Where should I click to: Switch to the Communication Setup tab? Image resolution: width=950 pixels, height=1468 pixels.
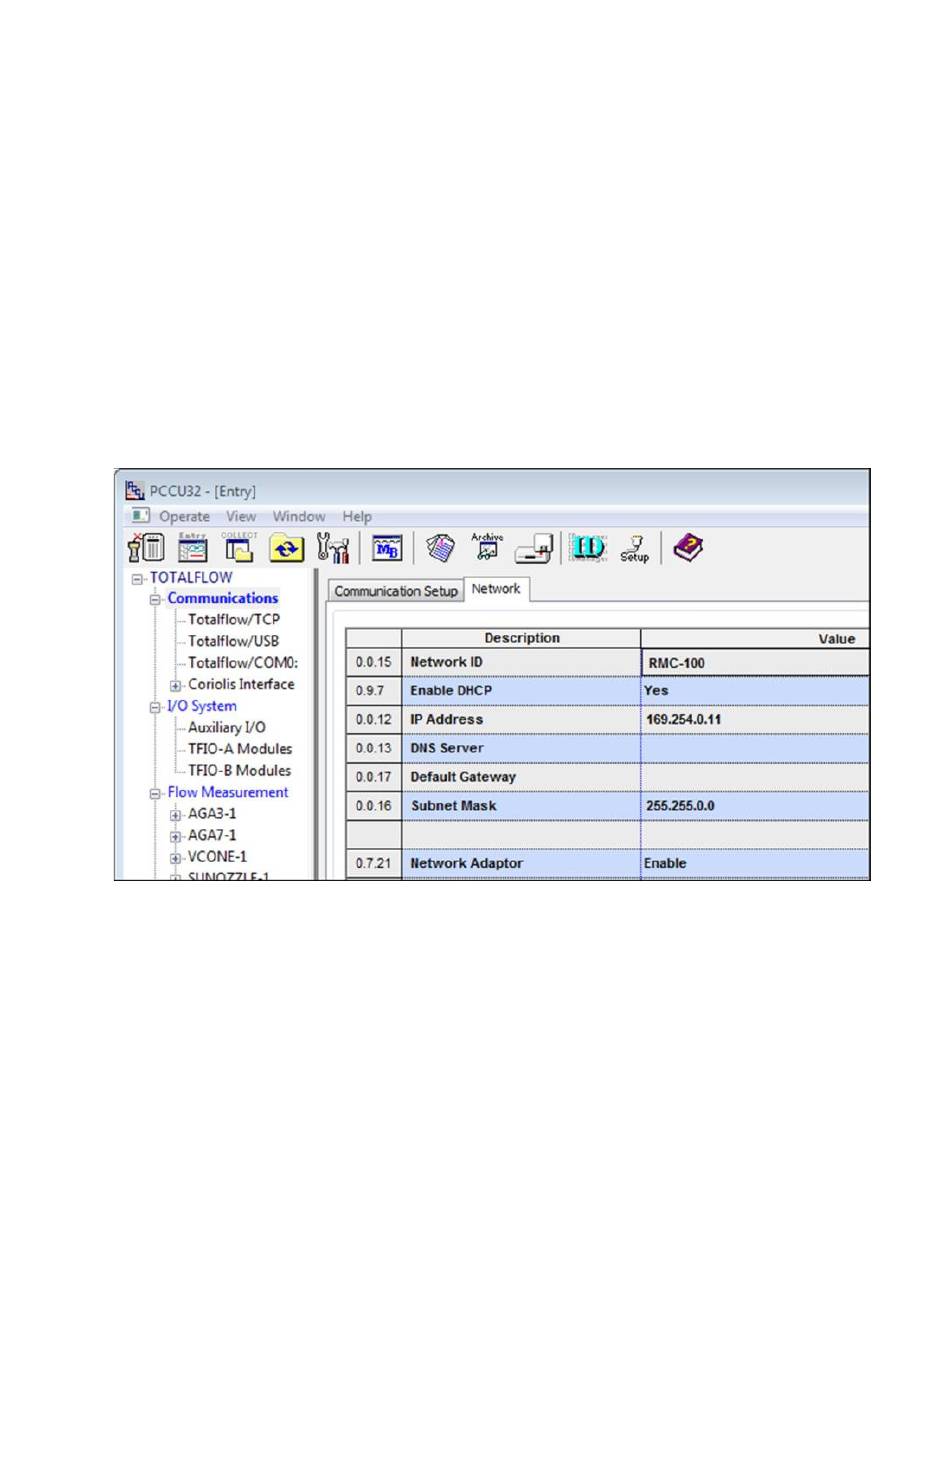click(396, 591)
